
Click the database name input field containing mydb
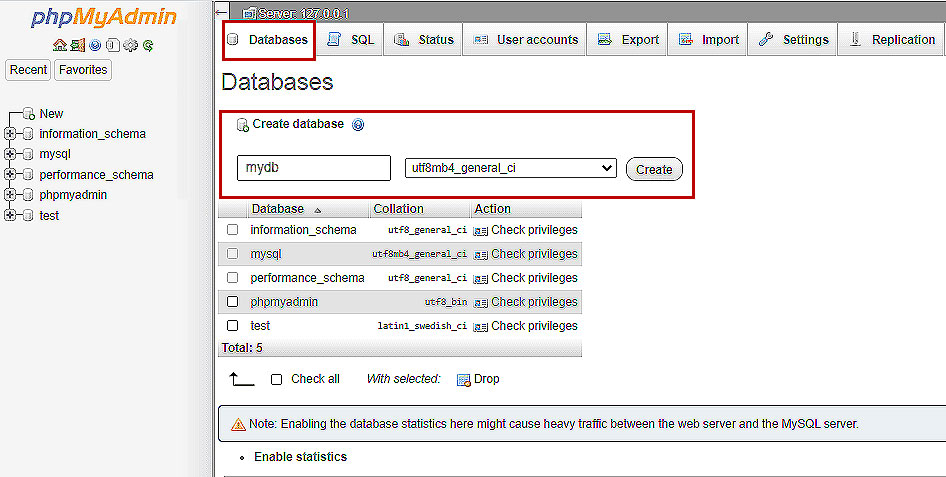point(314,168)
